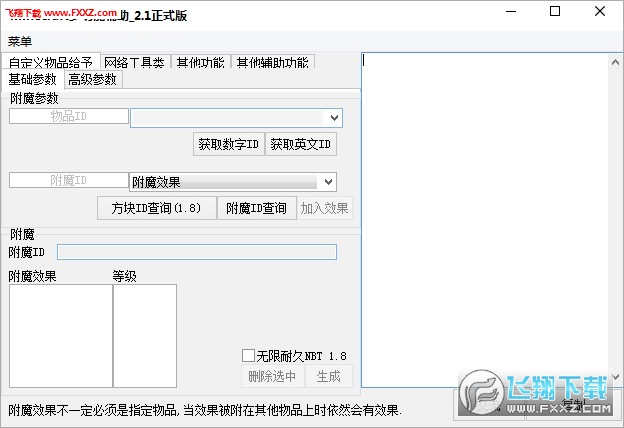The image size is (624, 428).
Task: Switch to the 网络工具类 tab
Action: tap(135, 62)
